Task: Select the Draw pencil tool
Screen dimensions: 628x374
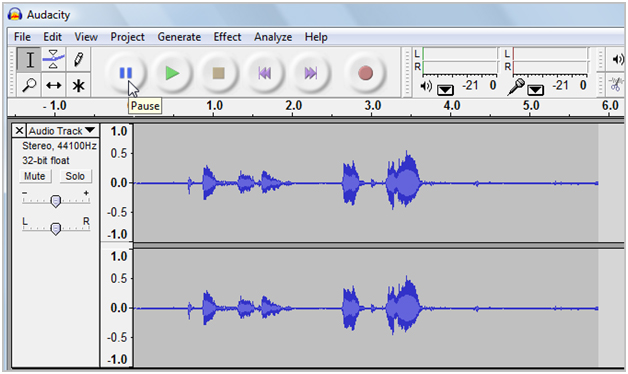Action: coord(78,60)
